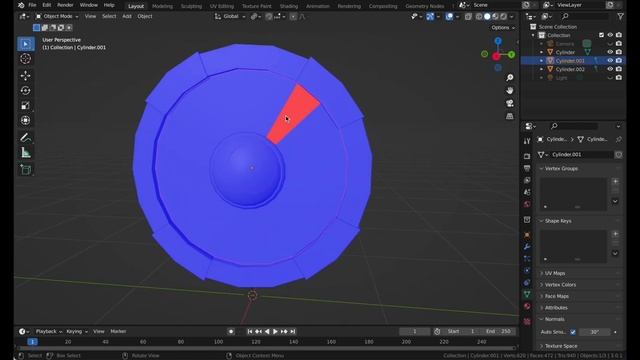Open the Material properties tab
The width and height of the screenshot is (640, 360).
[x=527, y=306]
